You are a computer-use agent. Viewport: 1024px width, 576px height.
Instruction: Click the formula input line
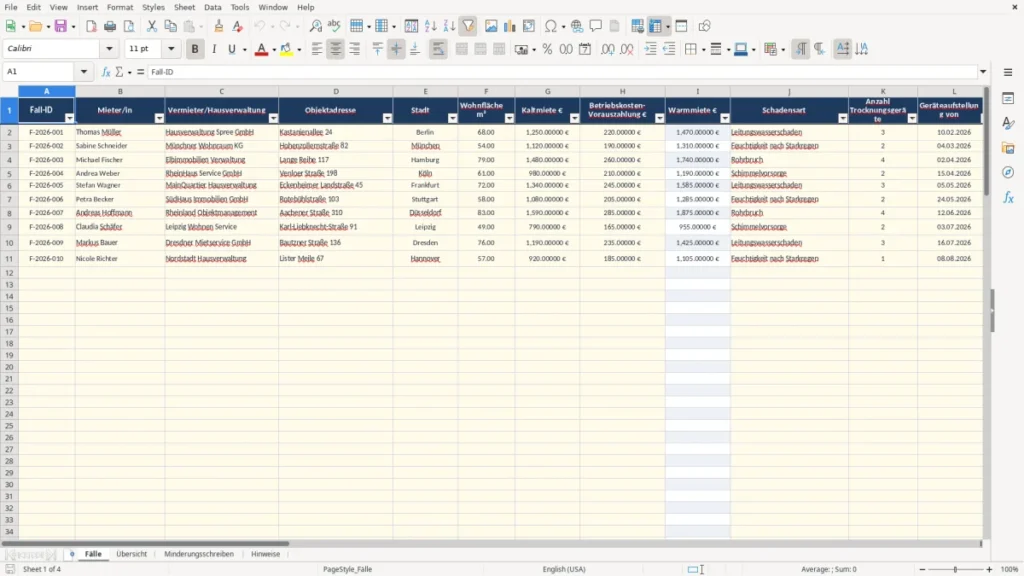562,72
